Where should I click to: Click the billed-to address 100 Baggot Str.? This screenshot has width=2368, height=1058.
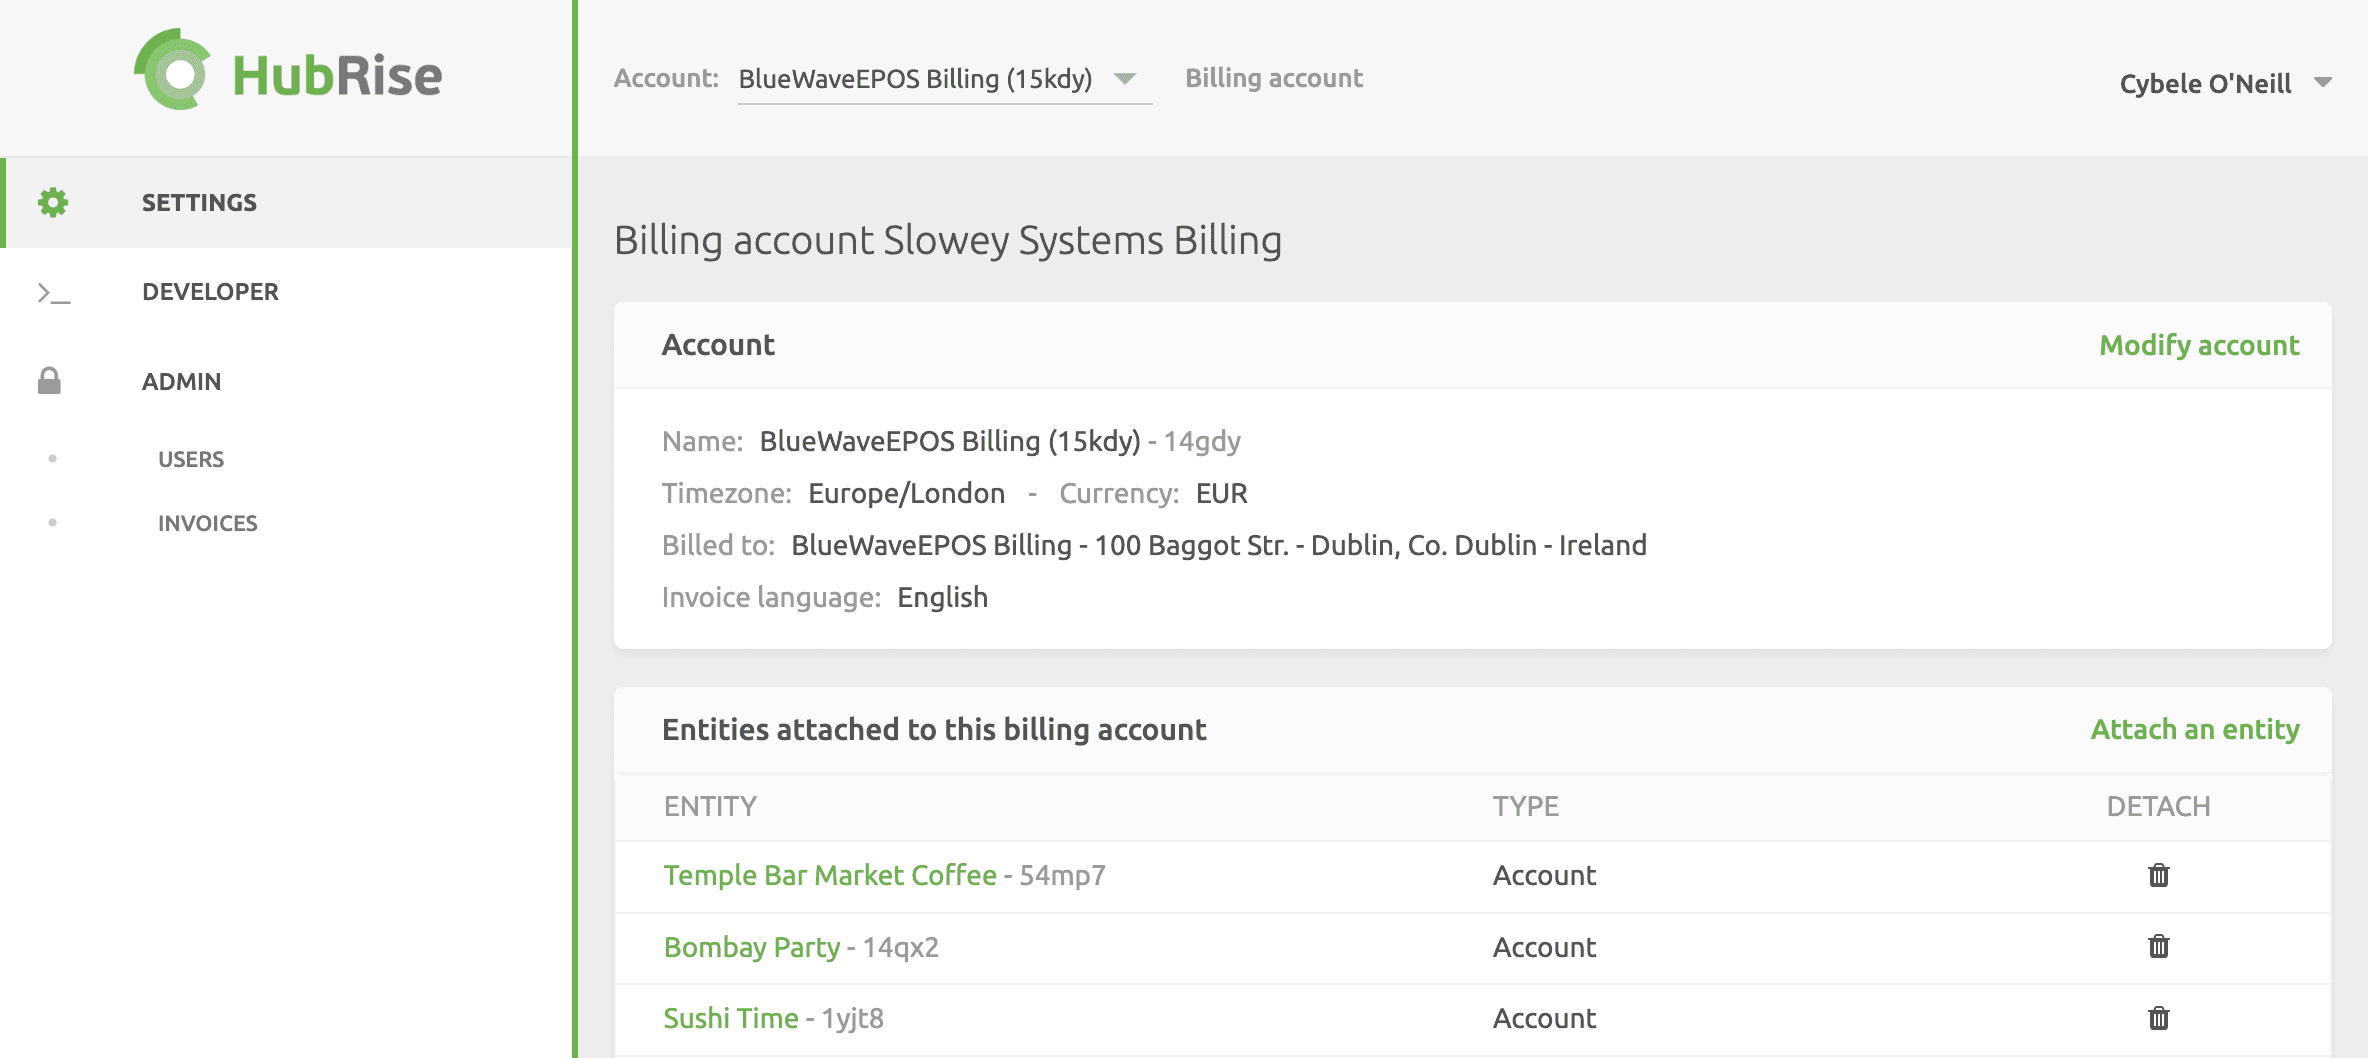click(x=1192, y=545)
